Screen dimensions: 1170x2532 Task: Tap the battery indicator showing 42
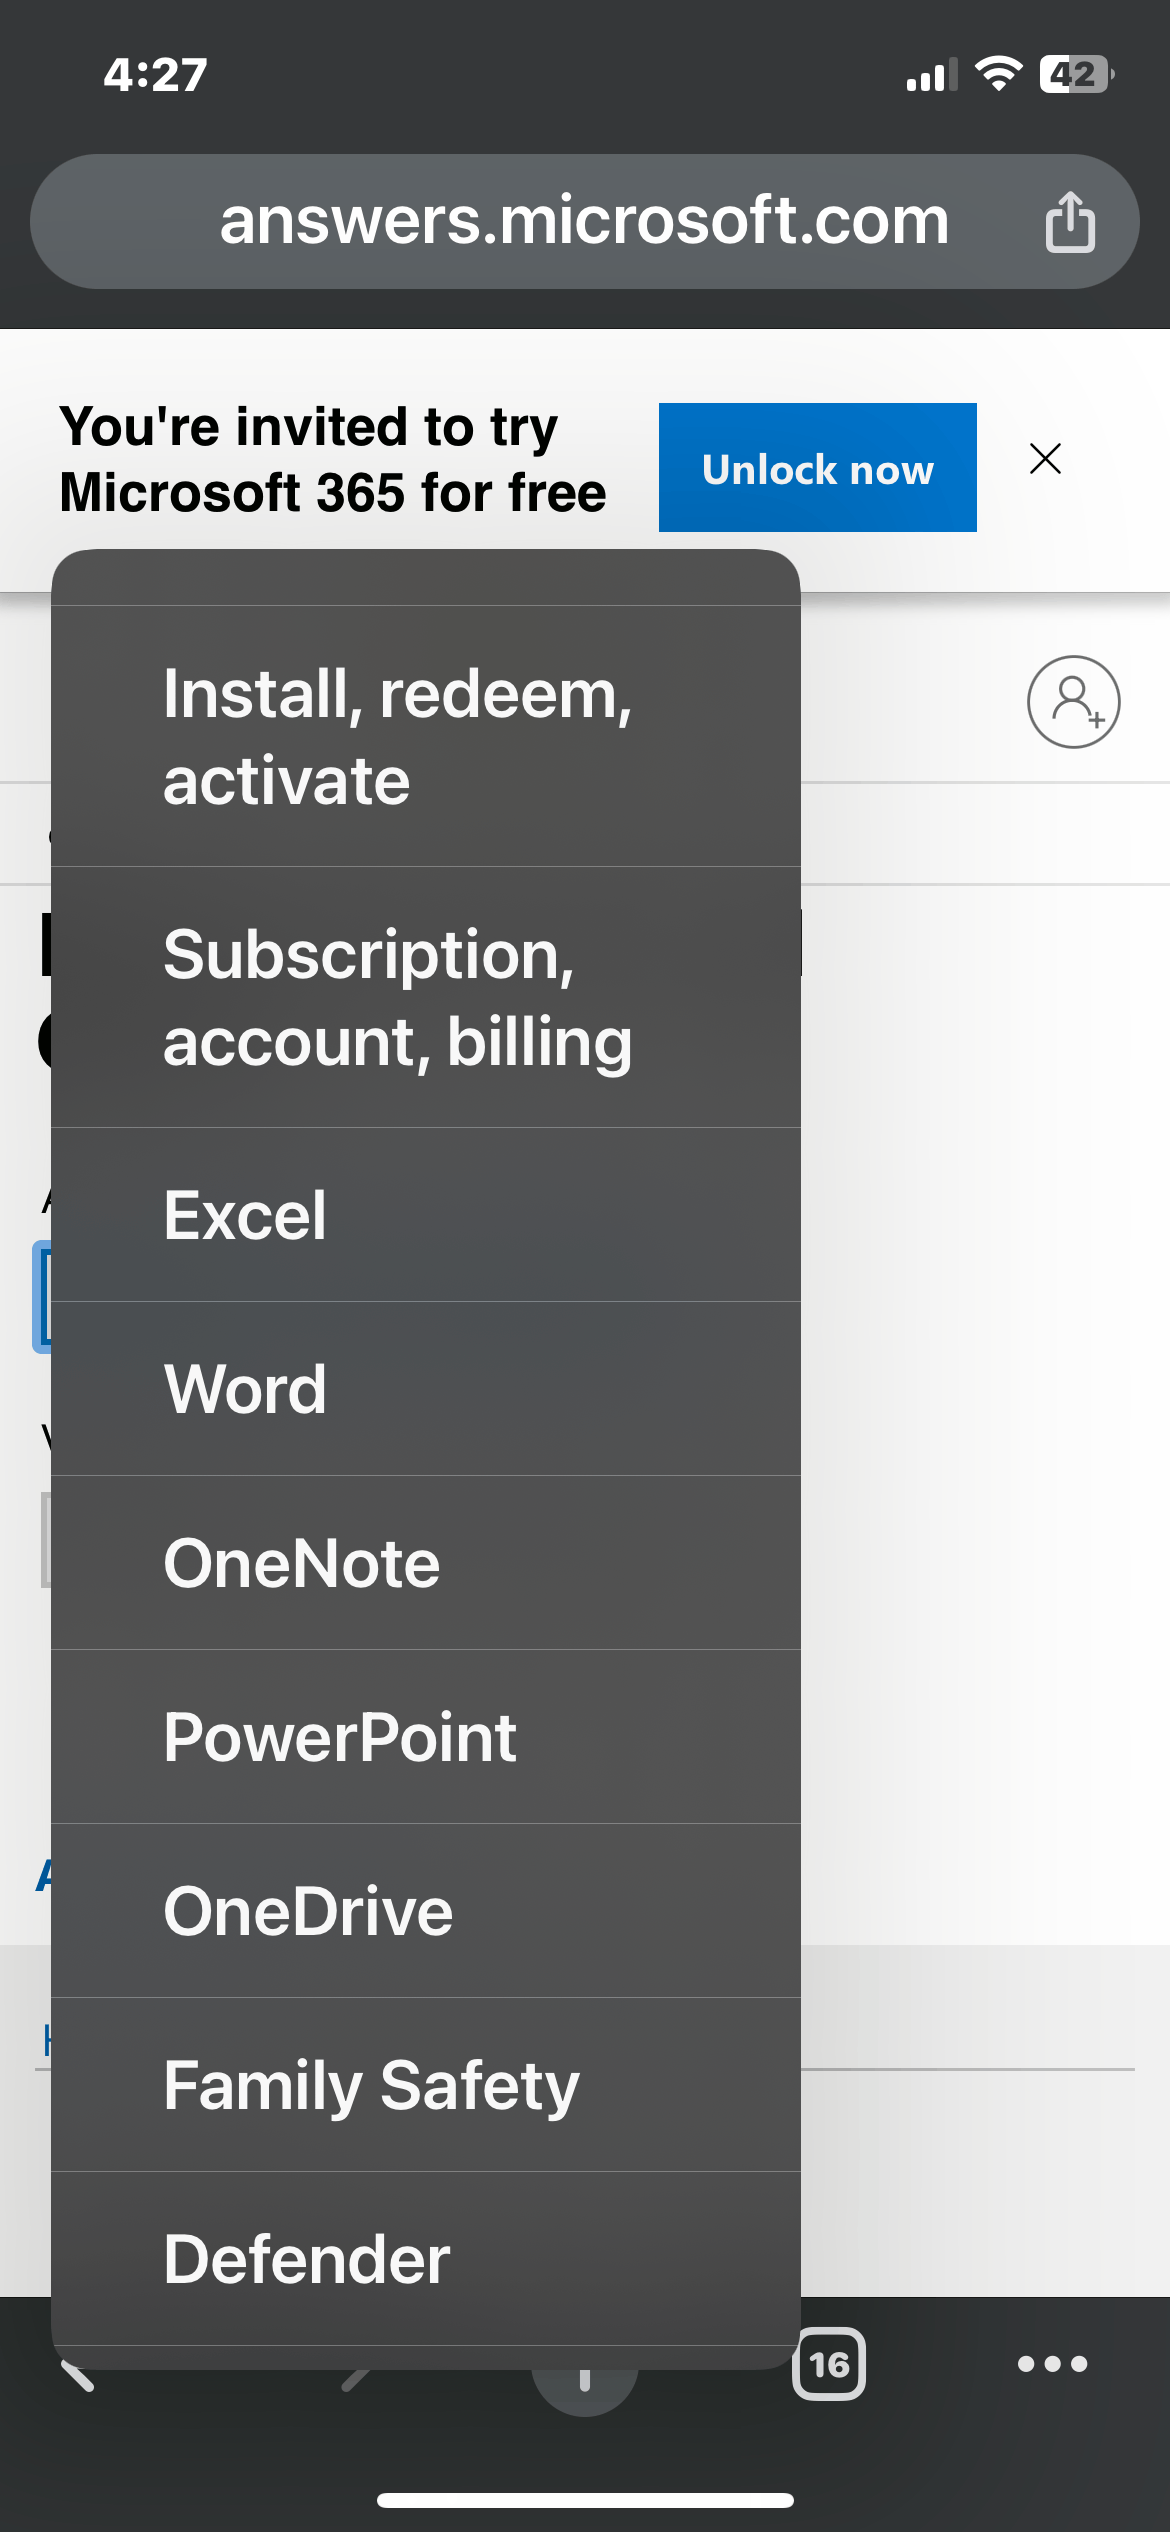click(1076, 74)
